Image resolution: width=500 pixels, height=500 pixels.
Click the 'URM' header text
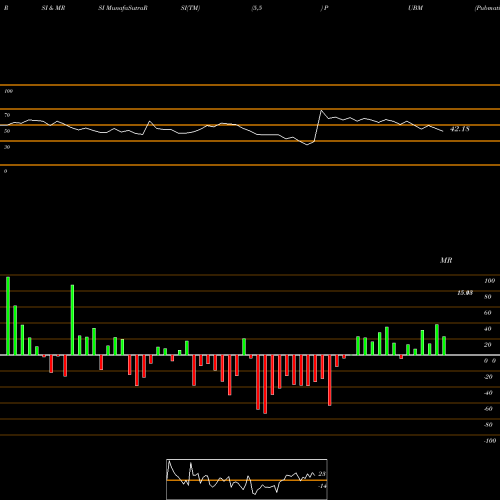[416, 8]
